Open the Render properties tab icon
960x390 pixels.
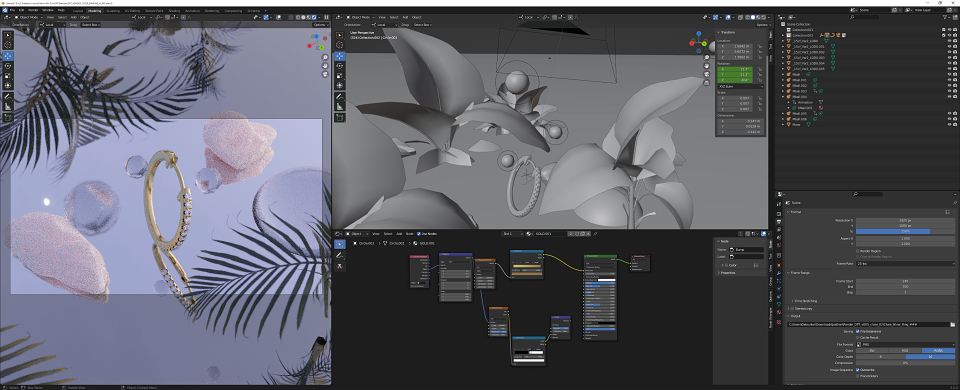(x=779, y=214)
